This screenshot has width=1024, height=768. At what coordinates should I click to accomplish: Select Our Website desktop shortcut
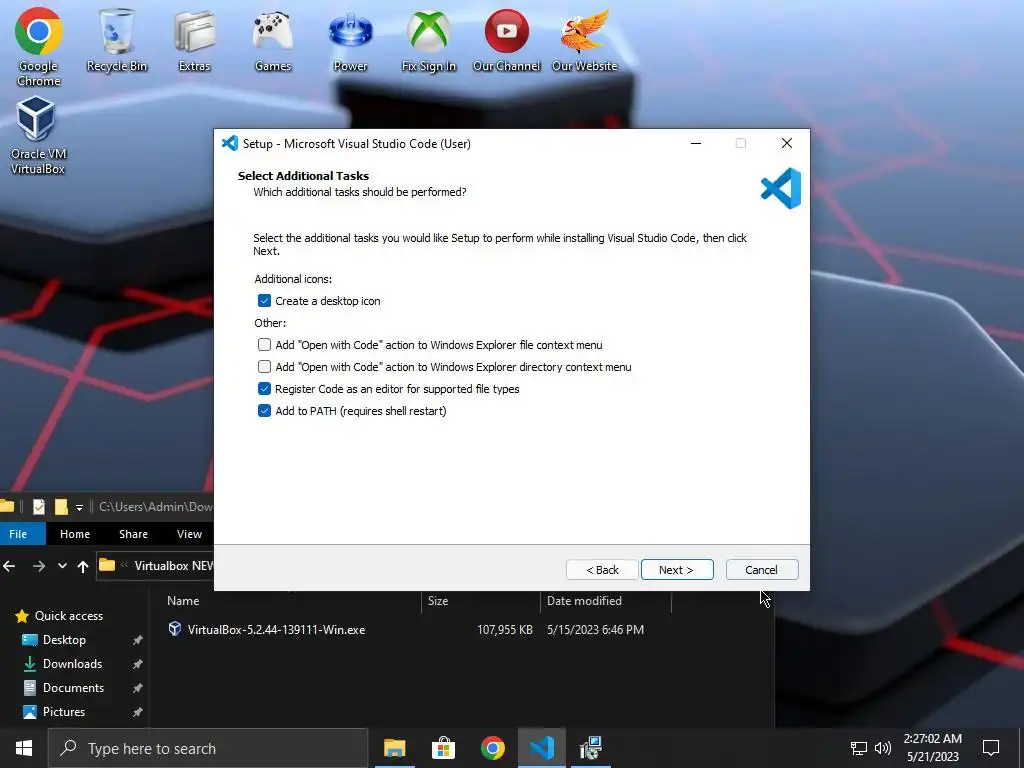coord(584,40)
